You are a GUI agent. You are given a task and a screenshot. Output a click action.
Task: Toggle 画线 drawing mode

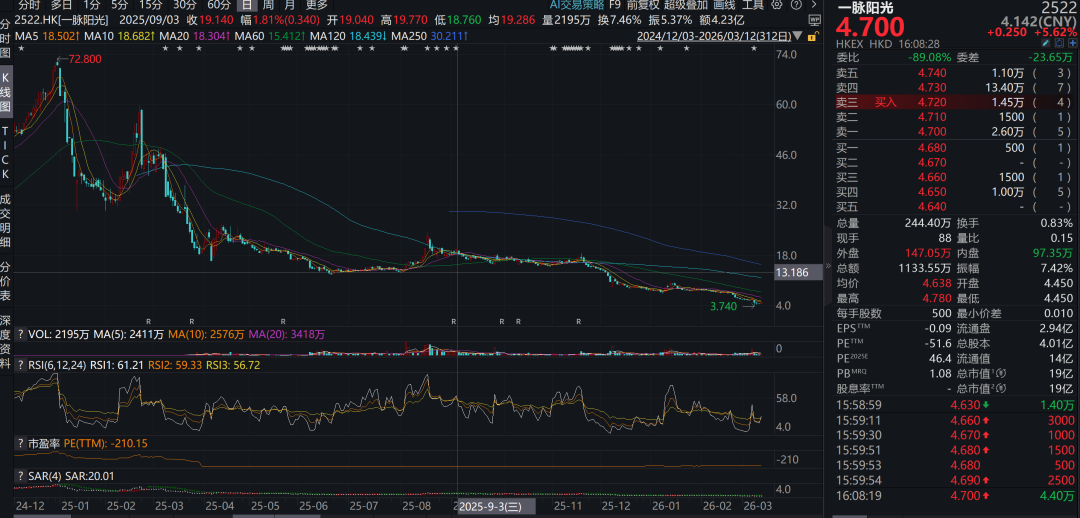point(724,5)
